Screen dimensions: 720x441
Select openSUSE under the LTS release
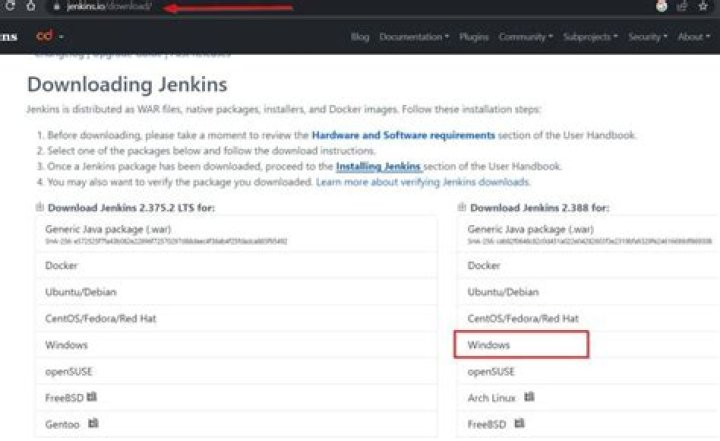pyautogui.click(x=236, y=371)
